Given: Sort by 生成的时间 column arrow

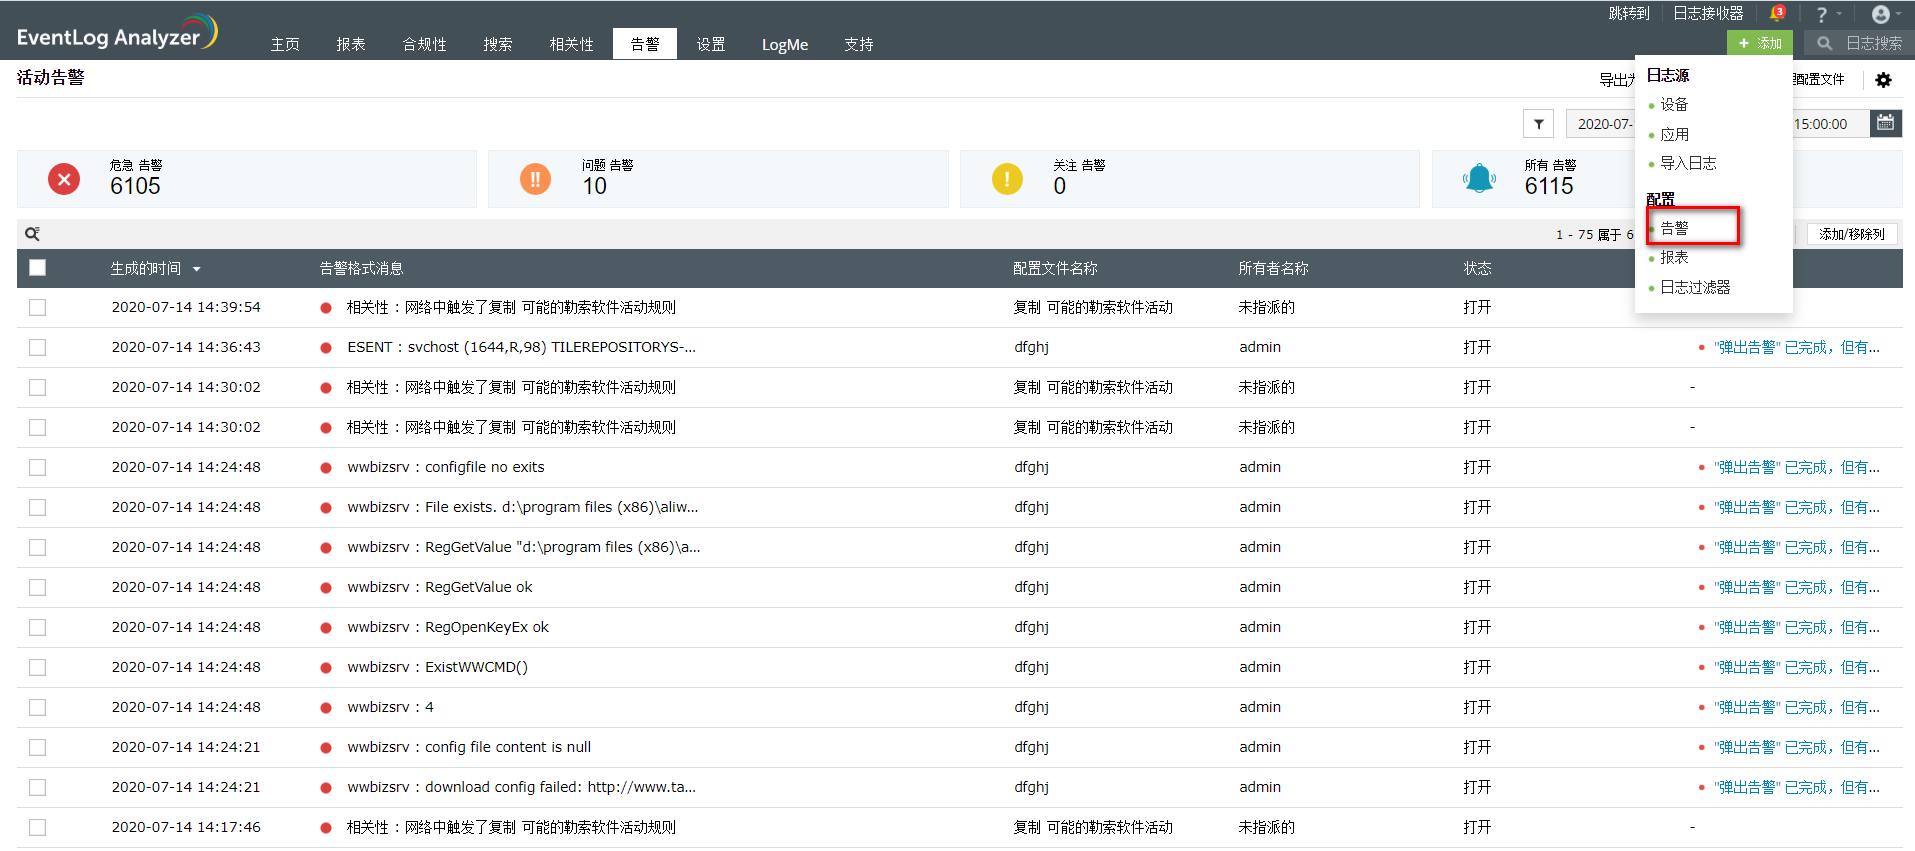Looking at the screenshot, I should click(x=197, y=269).
